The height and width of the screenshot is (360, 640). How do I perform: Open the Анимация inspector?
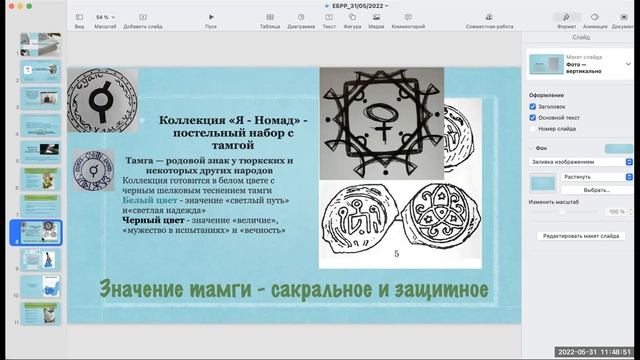595,17
